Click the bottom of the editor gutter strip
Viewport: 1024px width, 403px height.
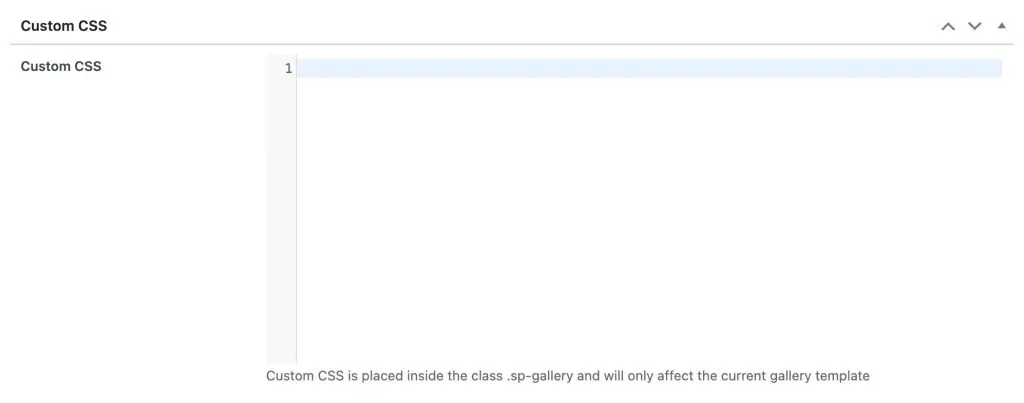click(x=281, y=350)
